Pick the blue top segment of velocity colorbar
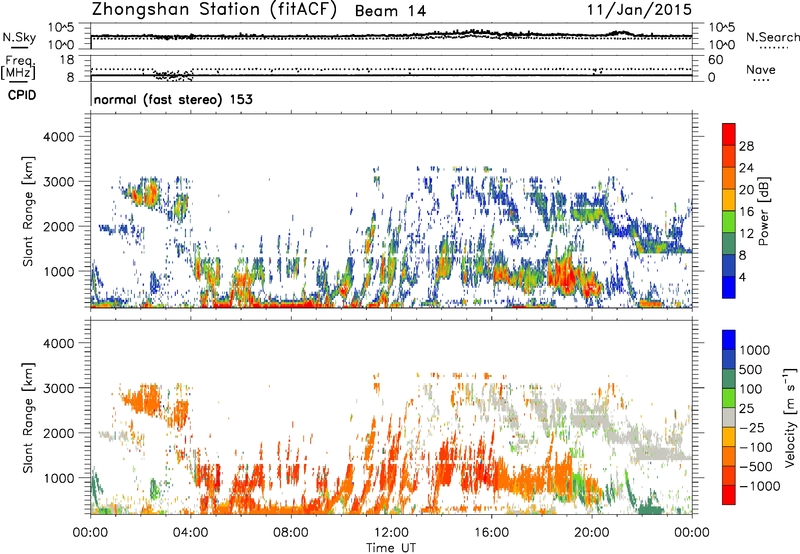Viewport: 800px width, 554px height. 729,340
